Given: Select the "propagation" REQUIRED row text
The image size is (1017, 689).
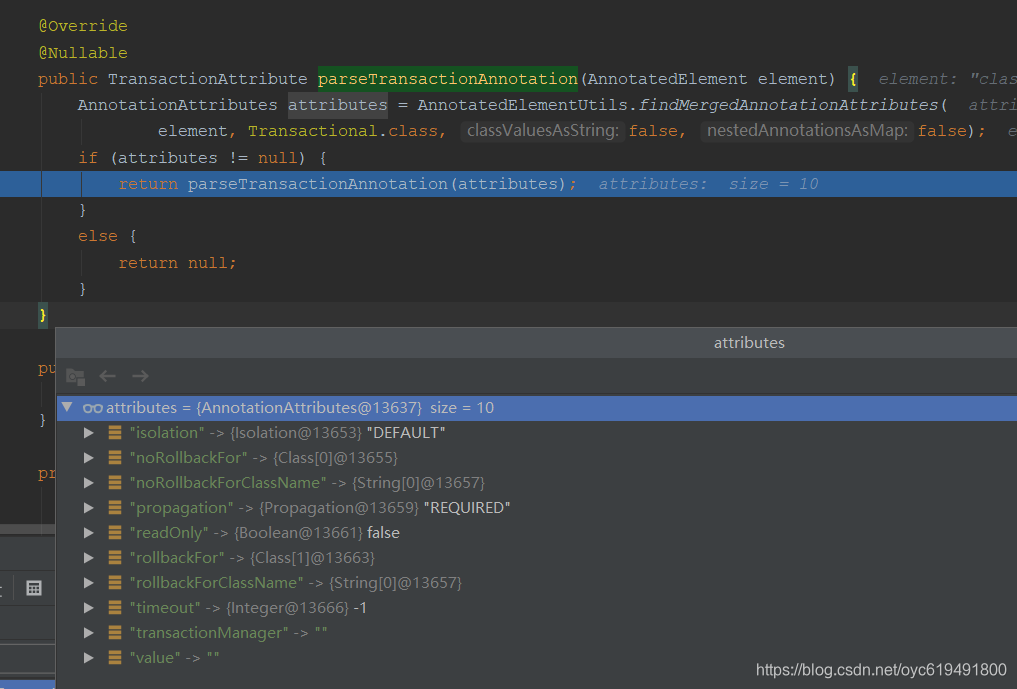Looking at the screenshot, I should click(320, 508).
